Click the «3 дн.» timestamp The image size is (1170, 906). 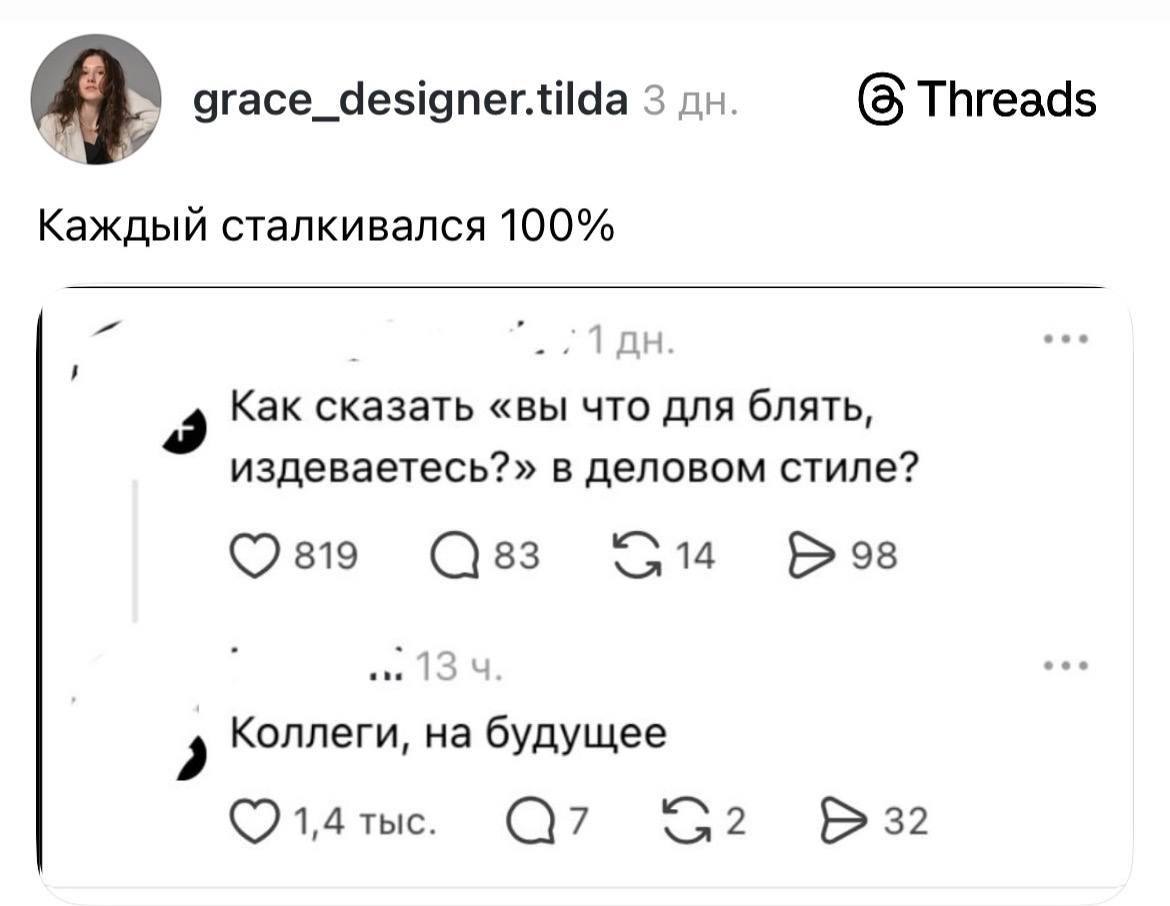click(x=690, y=99)
